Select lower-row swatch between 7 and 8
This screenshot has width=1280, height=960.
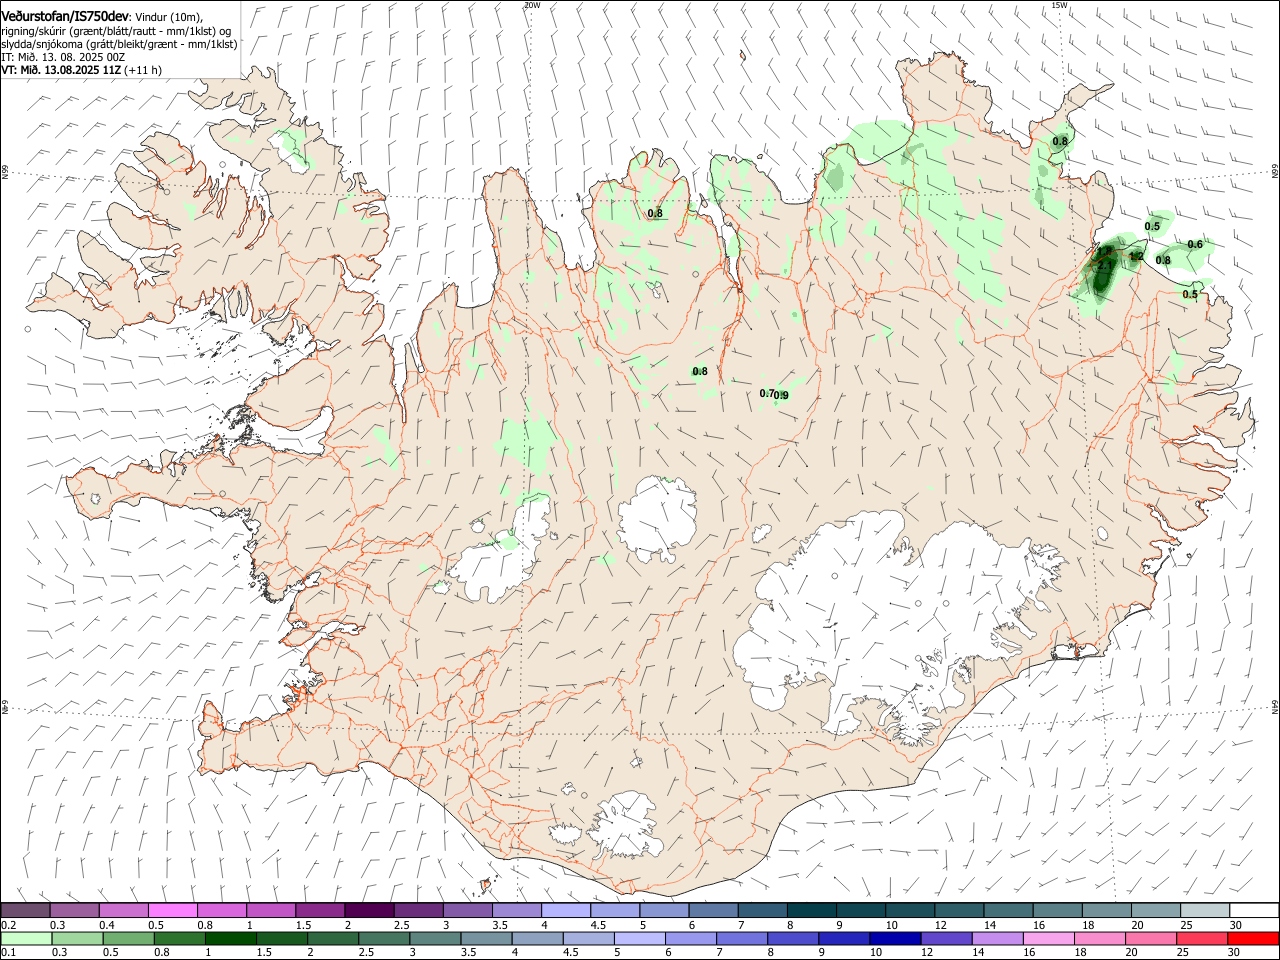(740, 938)
